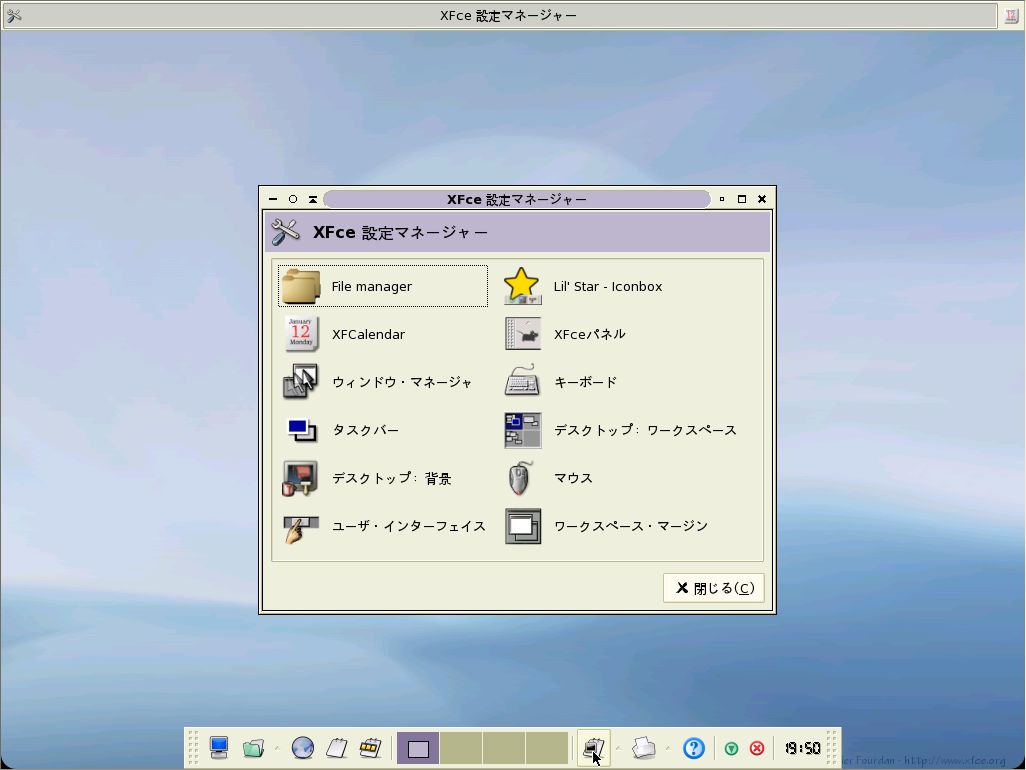Open デスクトップ: ワークスペース settings
Screen dimensions: 1026x770
pos(621,430)
